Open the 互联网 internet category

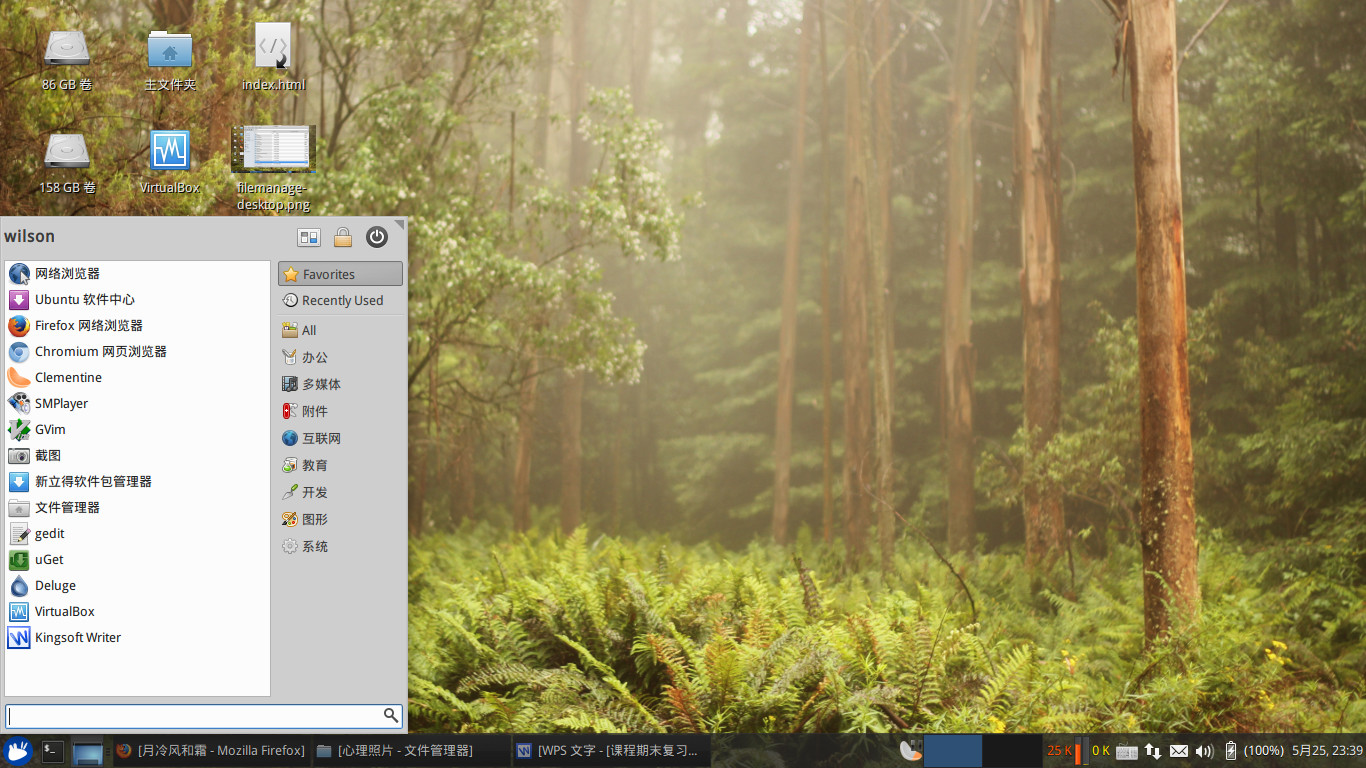[340, 438]
